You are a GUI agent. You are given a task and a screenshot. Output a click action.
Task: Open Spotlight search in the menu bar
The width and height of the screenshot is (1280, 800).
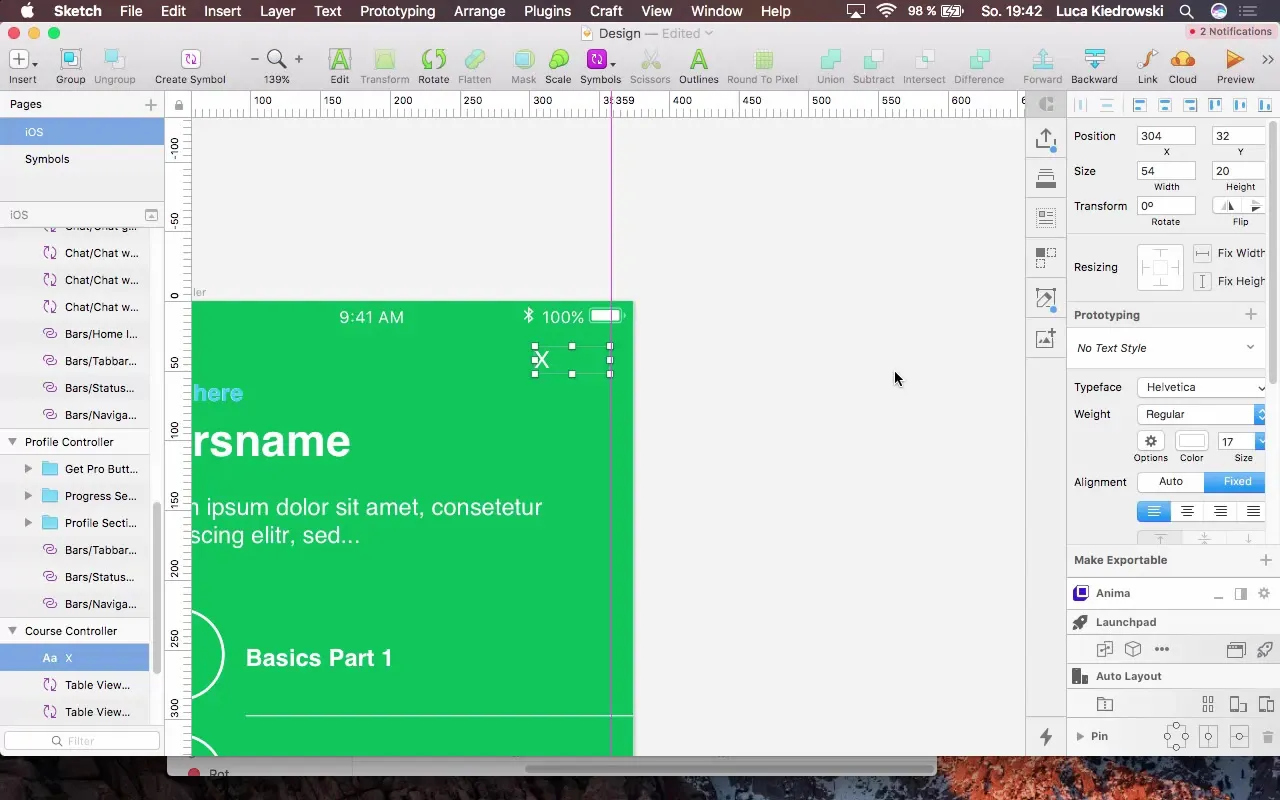point(1186,11)
